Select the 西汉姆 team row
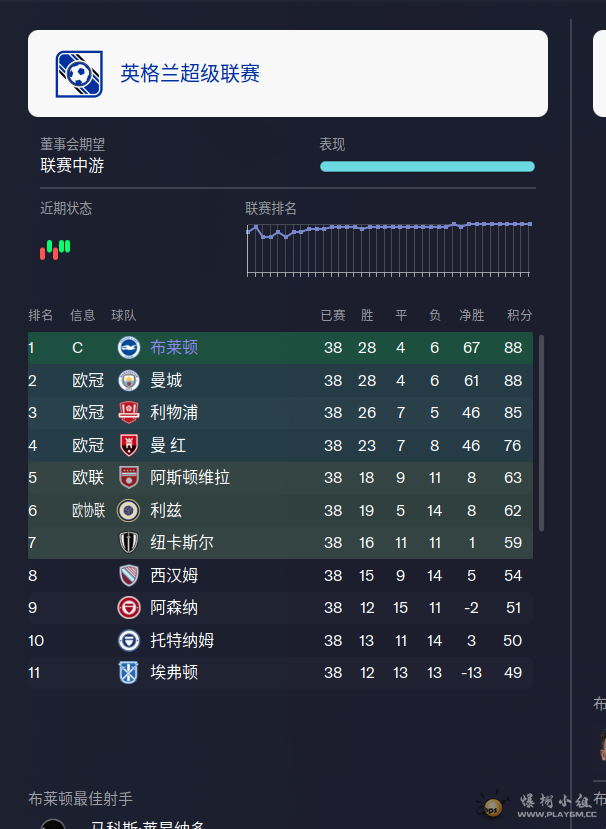This screenshot has width=606, height=829. (x=280, y=576)
